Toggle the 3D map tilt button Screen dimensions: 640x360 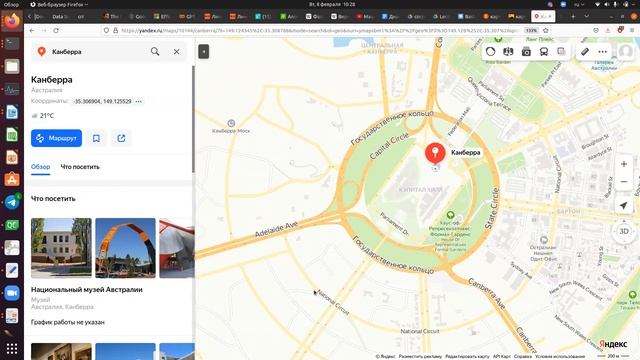624,231
